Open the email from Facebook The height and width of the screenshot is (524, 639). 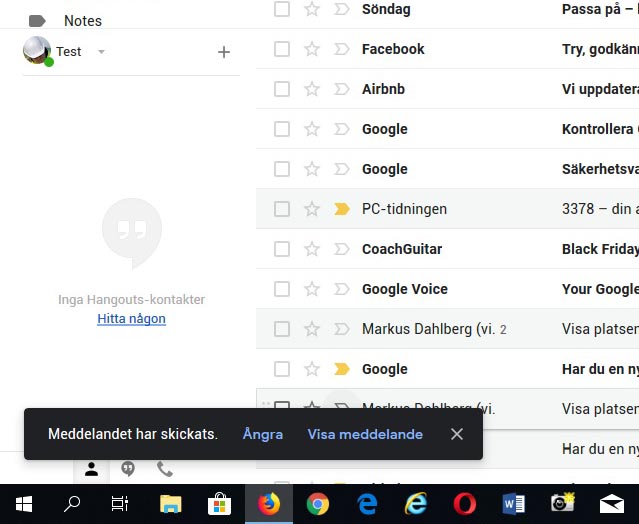447,49
